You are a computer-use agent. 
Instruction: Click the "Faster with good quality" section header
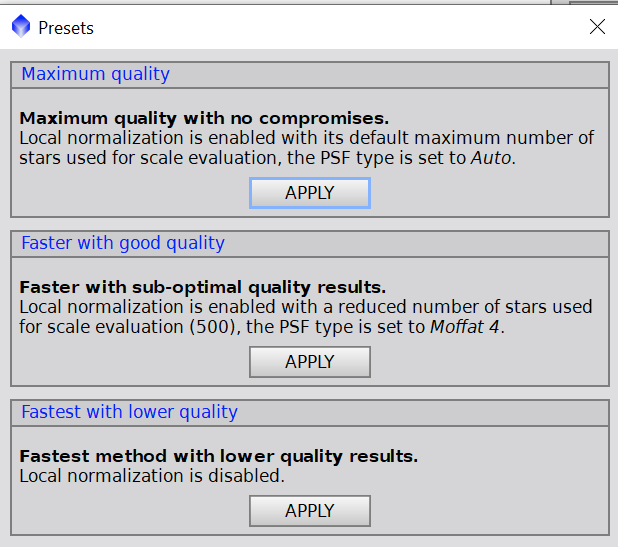pyautogui.click(x=123, y=243)
